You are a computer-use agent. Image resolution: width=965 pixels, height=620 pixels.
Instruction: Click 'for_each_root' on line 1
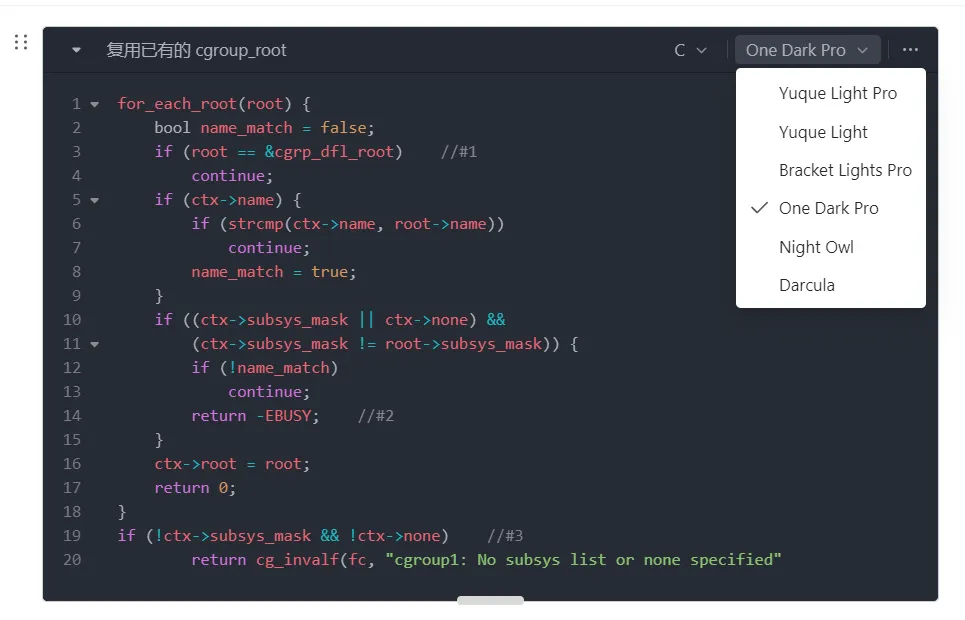177,104
